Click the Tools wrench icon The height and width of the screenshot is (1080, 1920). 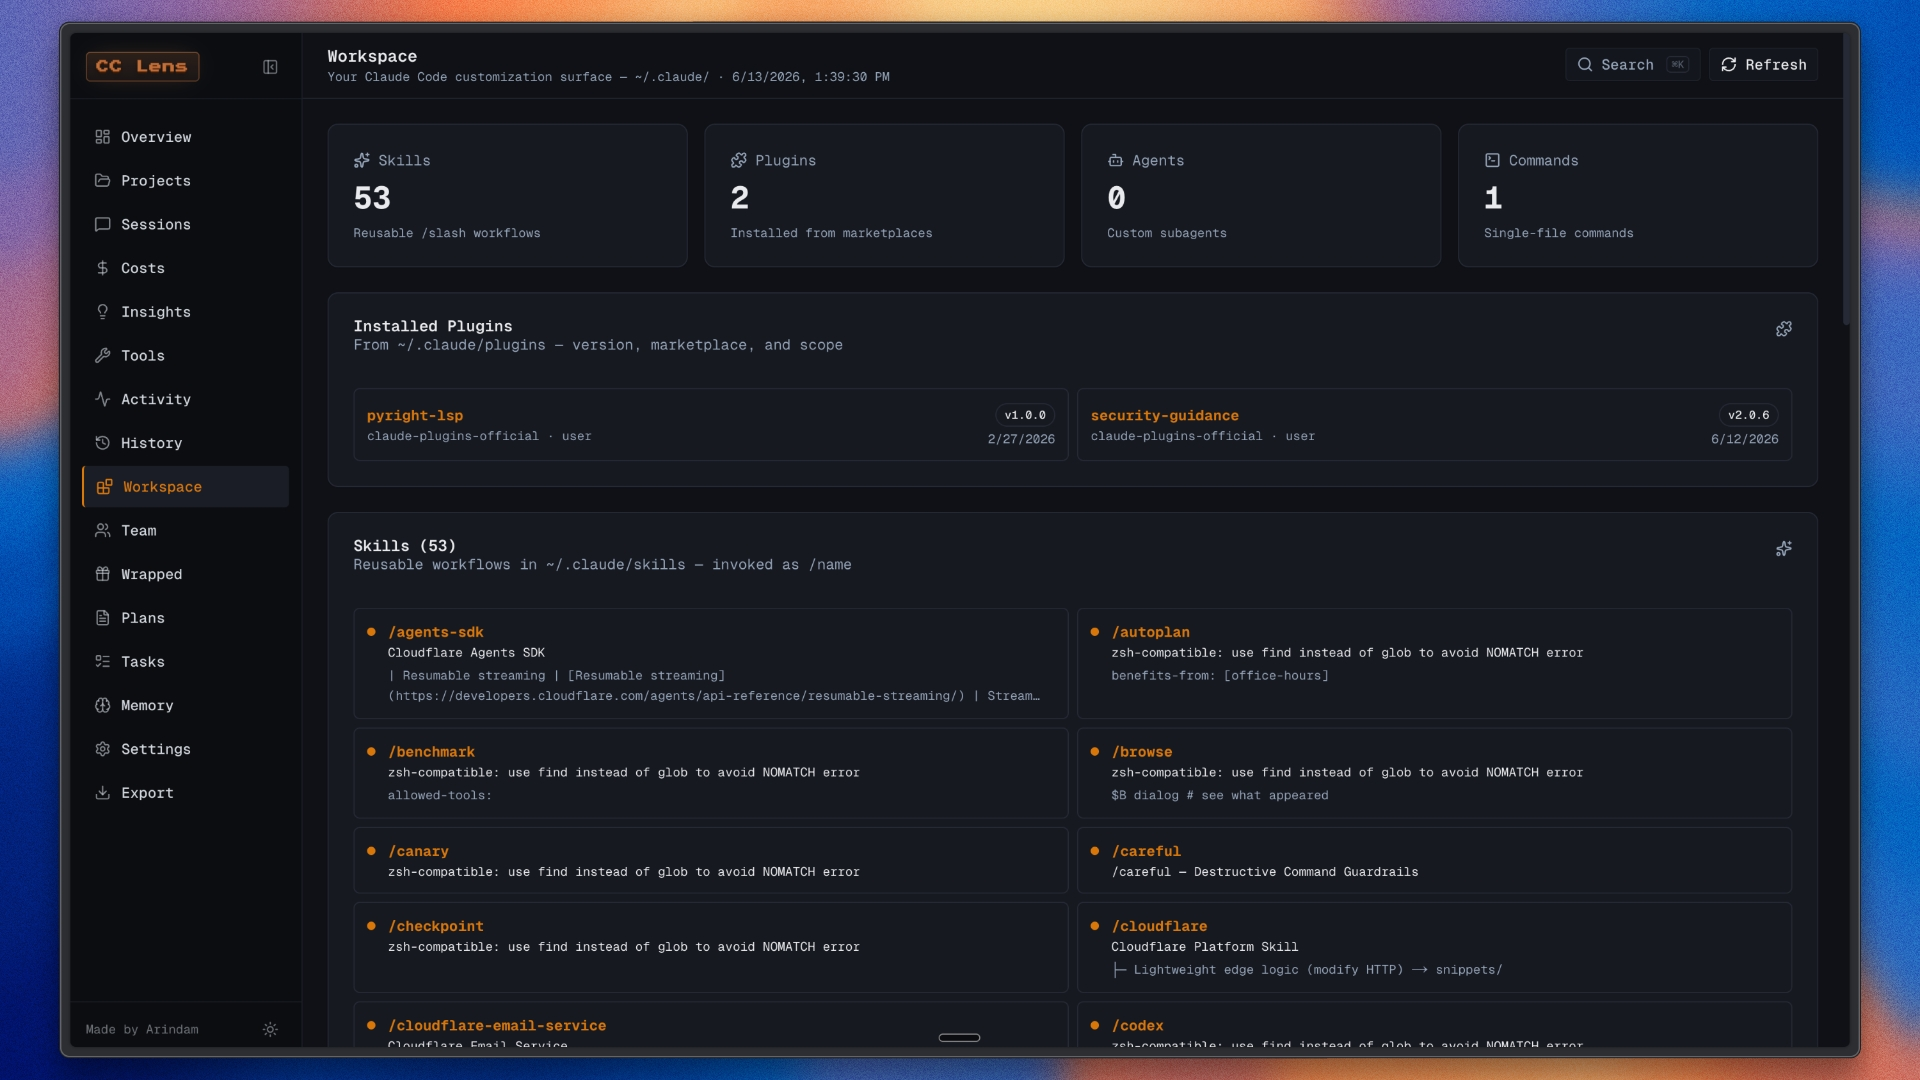pyautogui.click(x=102, y=356)
